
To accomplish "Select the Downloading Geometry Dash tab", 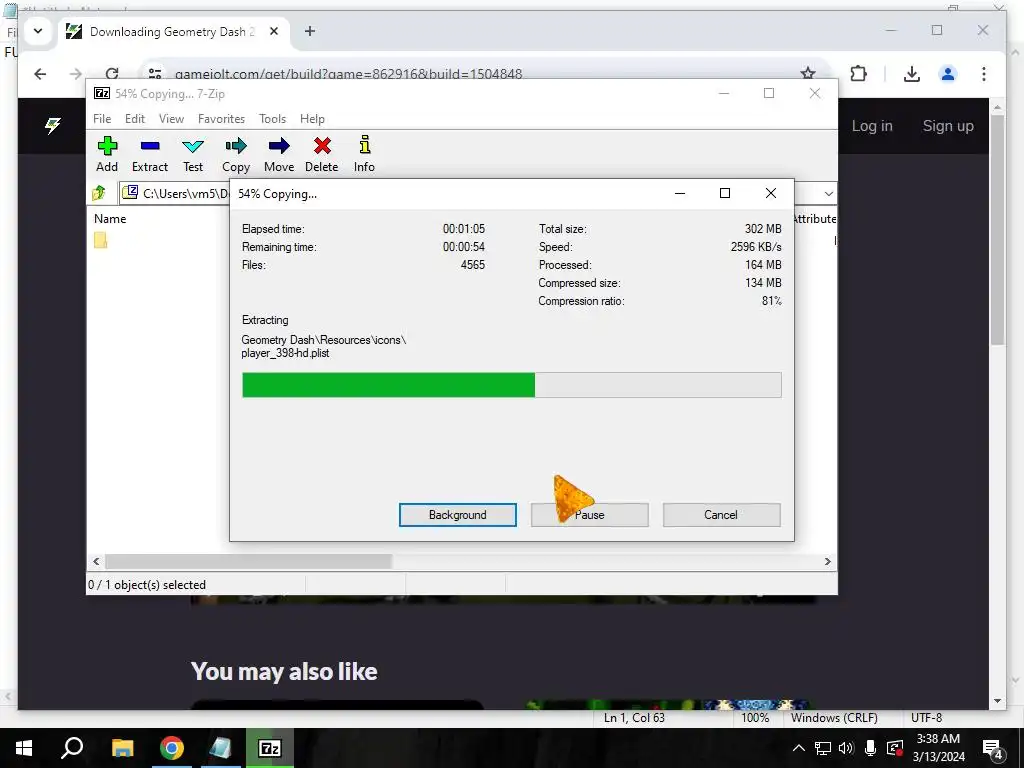I will pos(170,31).
